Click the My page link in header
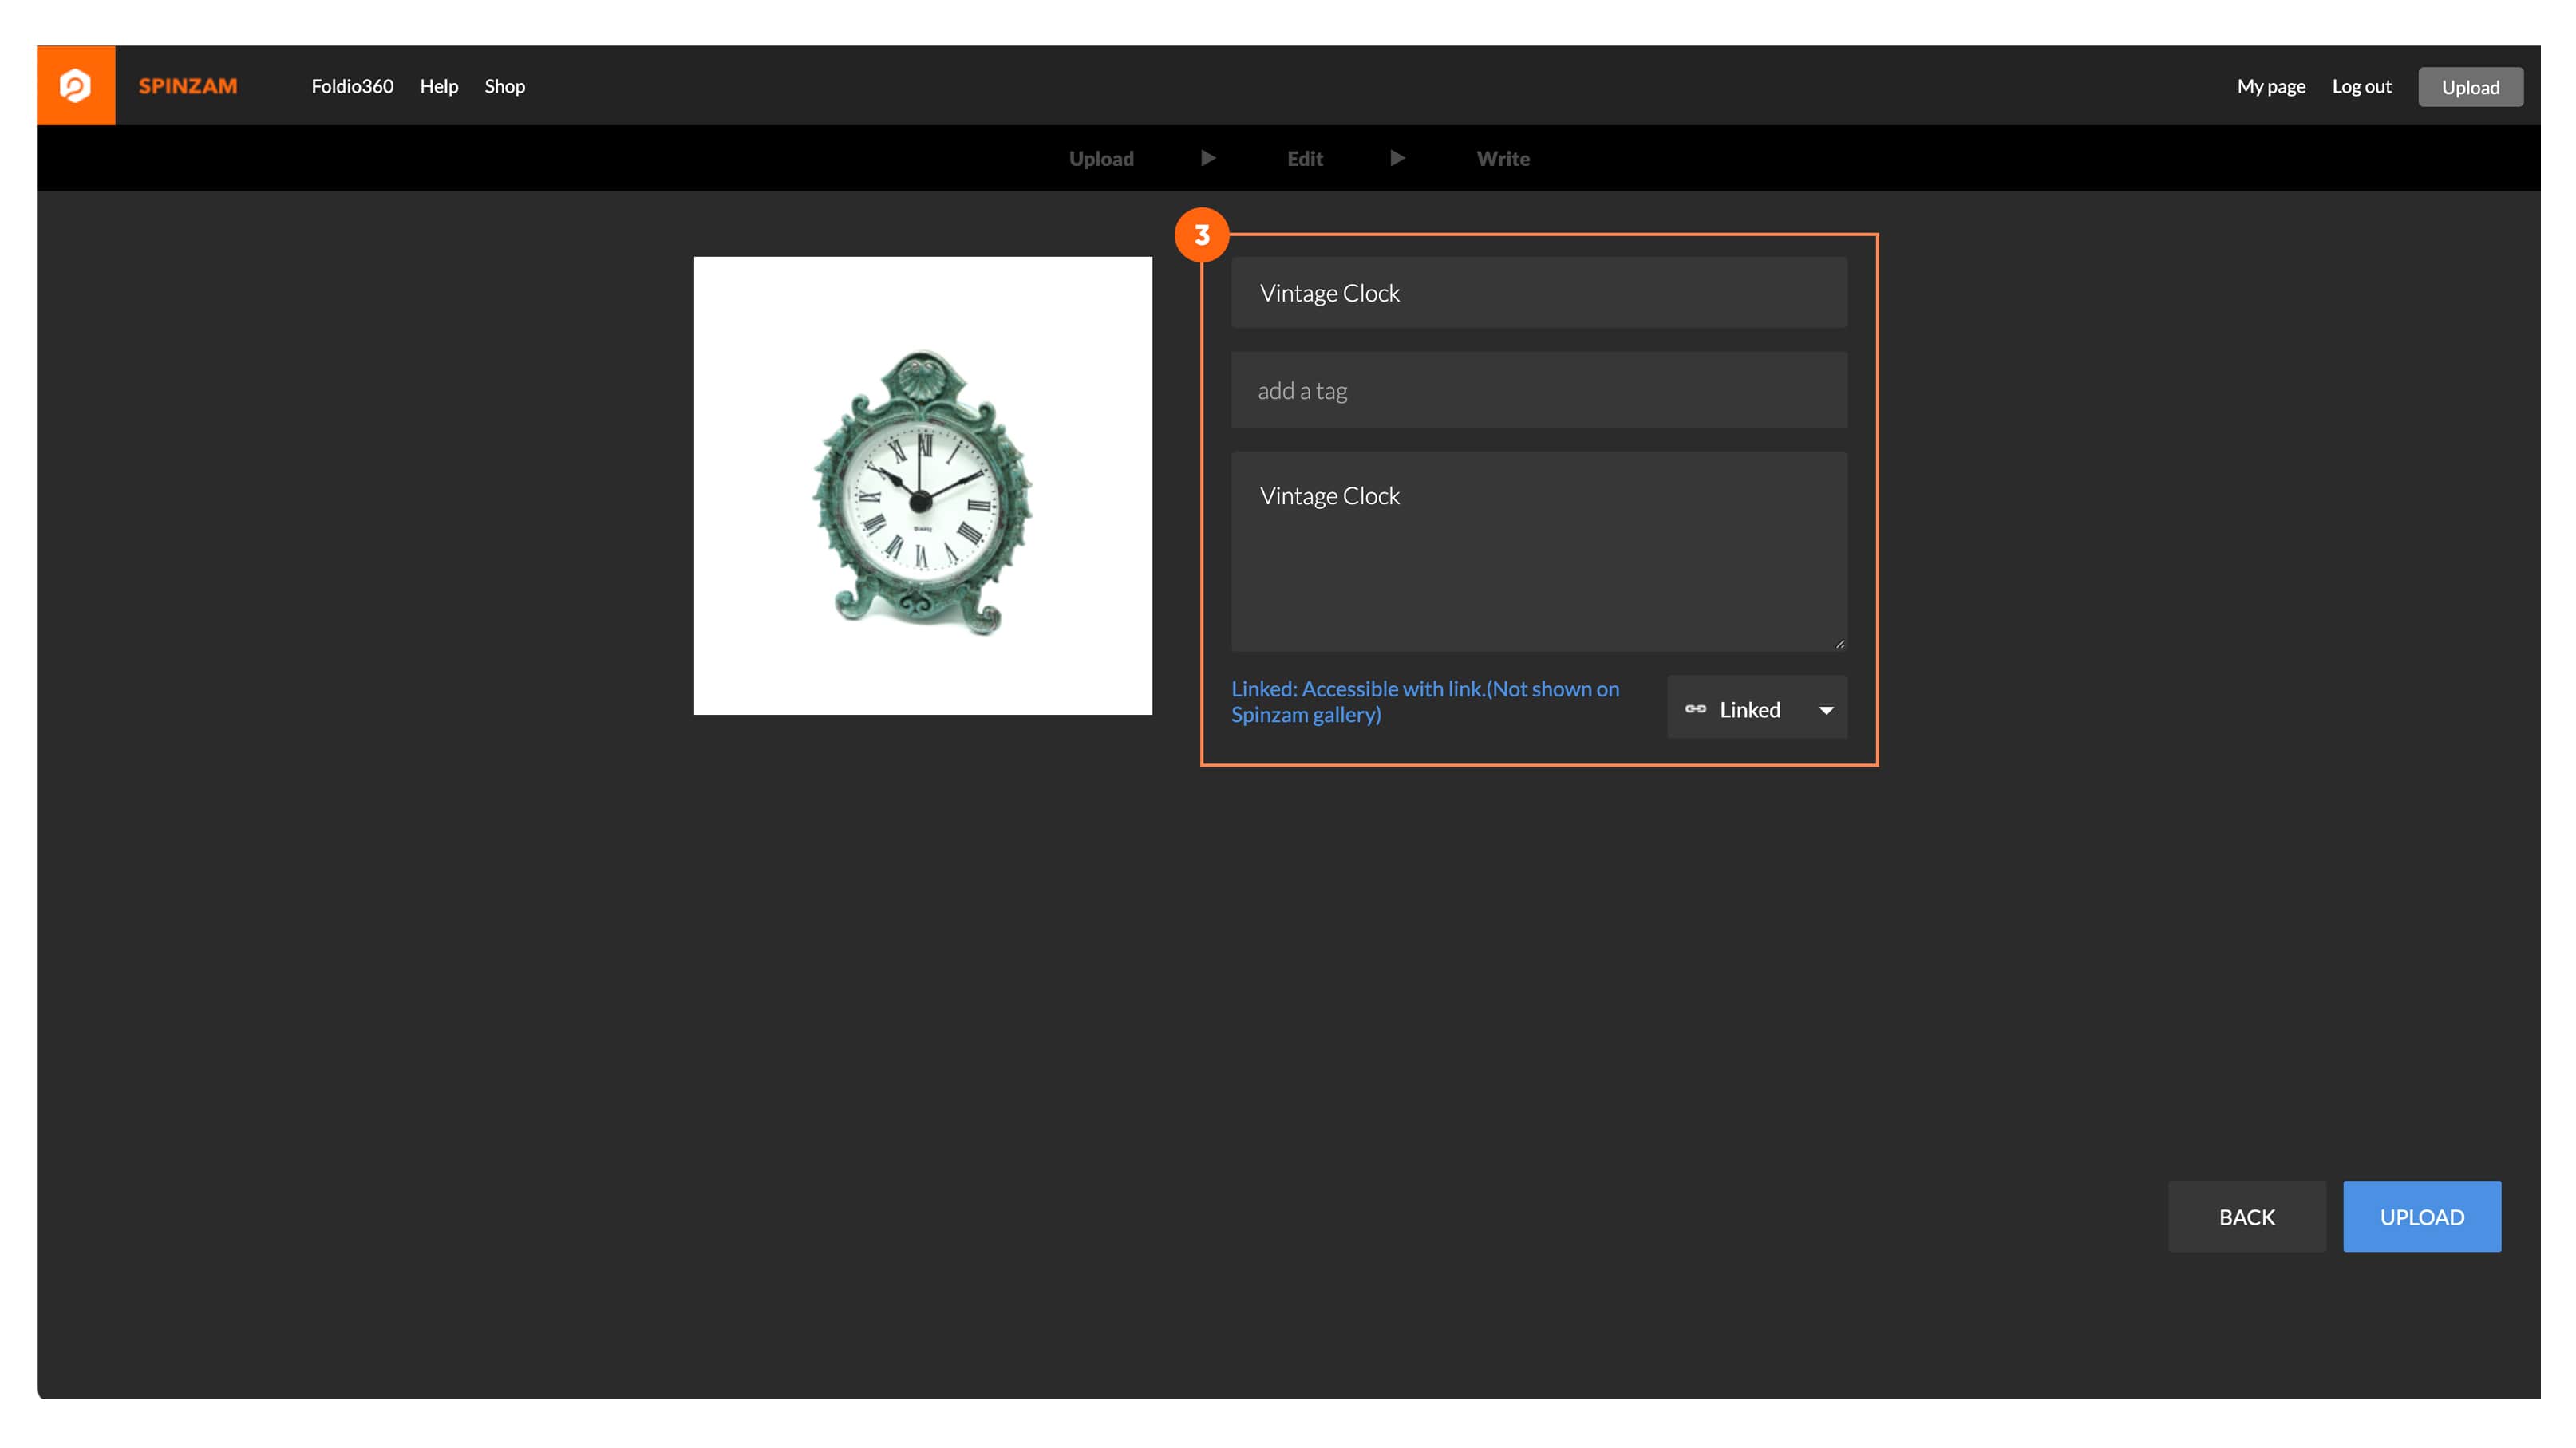This screenshot has height=1448, width=2576. [x=2270, y=85]
